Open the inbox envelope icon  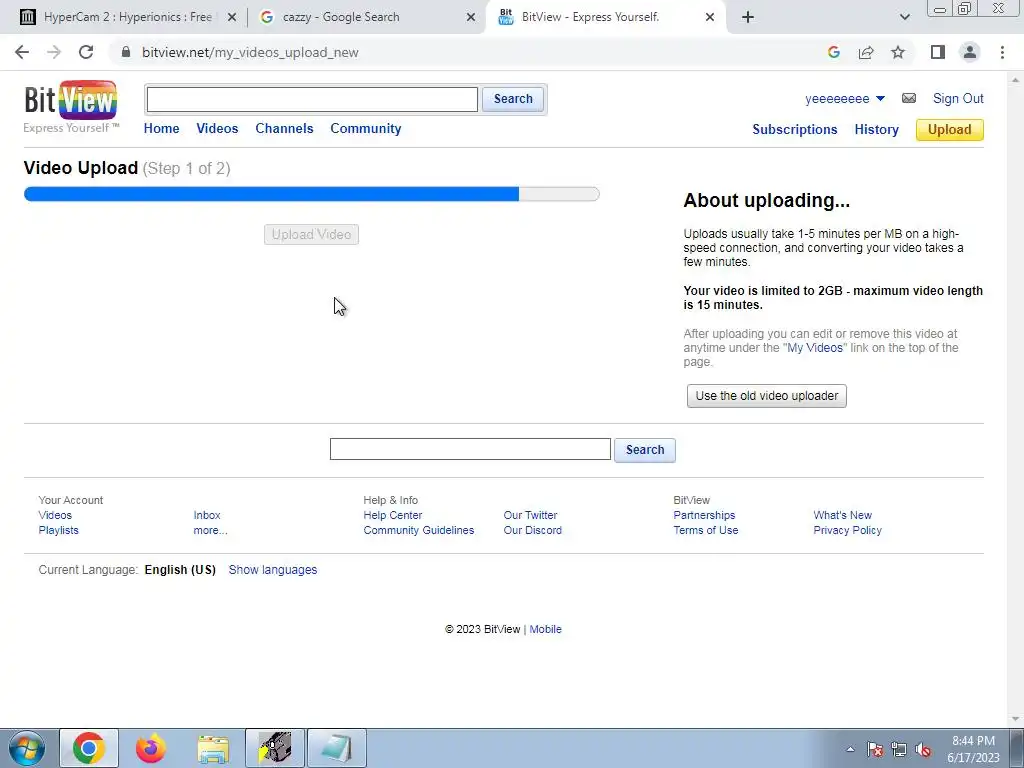tap(908, 99)
